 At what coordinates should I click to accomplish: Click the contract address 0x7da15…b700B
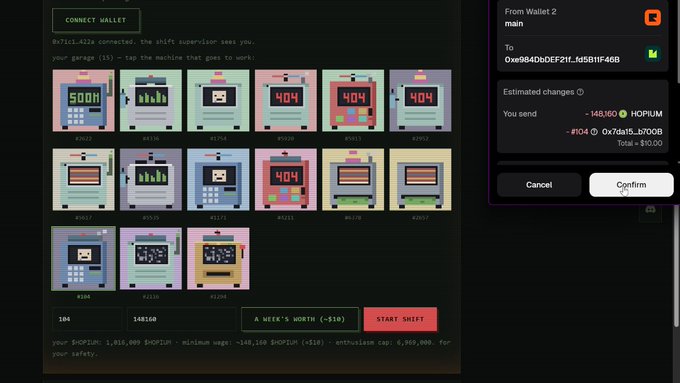[x=632, y=132]
